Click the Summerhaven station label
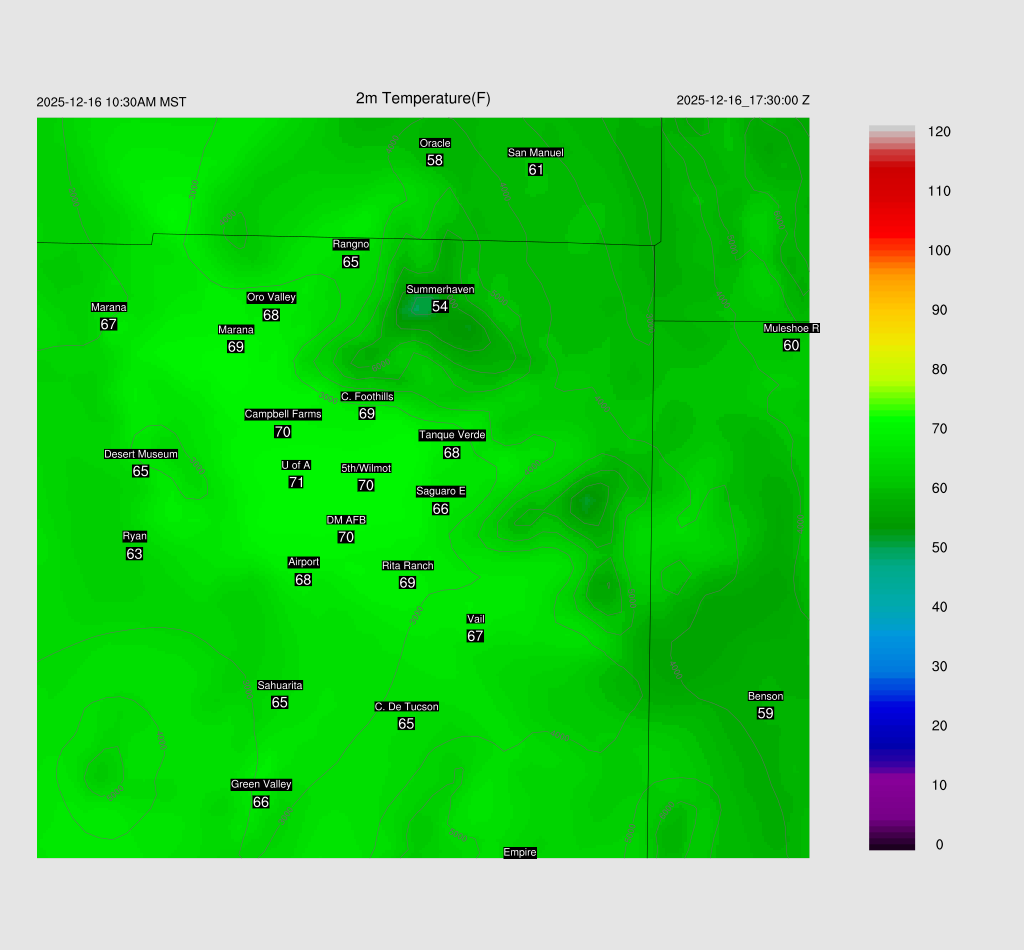The image size is (1024, 950). coord(440,289)
